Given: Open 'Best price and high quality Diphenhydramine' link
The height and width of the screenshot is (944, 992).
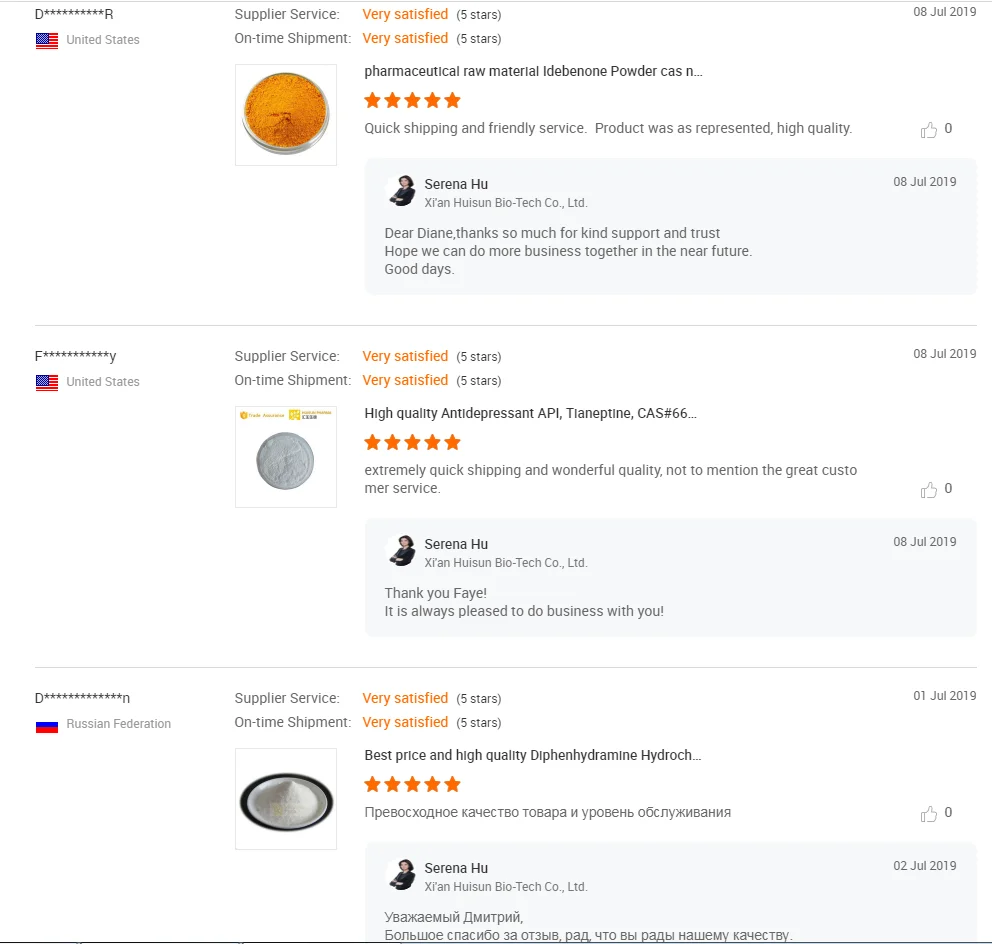Looking at the screenshot, I should pyautogui.click(x=532, y=756).
